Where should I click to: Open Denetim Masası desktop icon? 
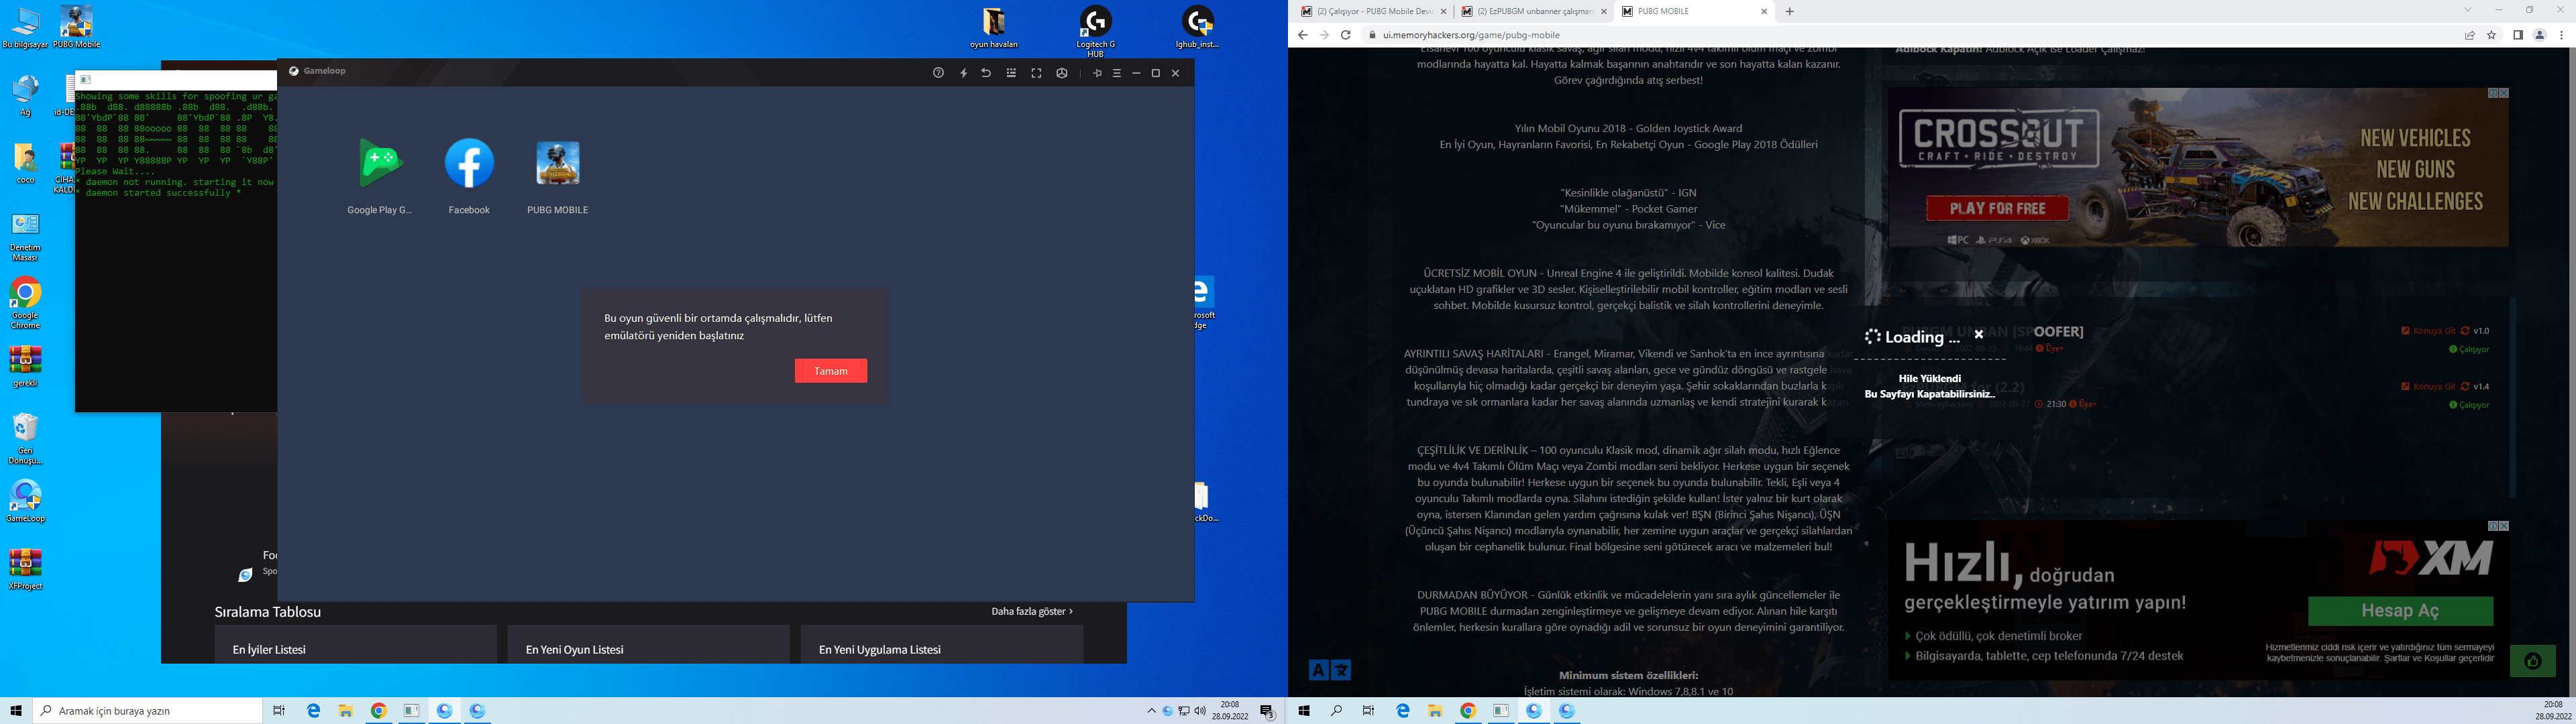25,238
